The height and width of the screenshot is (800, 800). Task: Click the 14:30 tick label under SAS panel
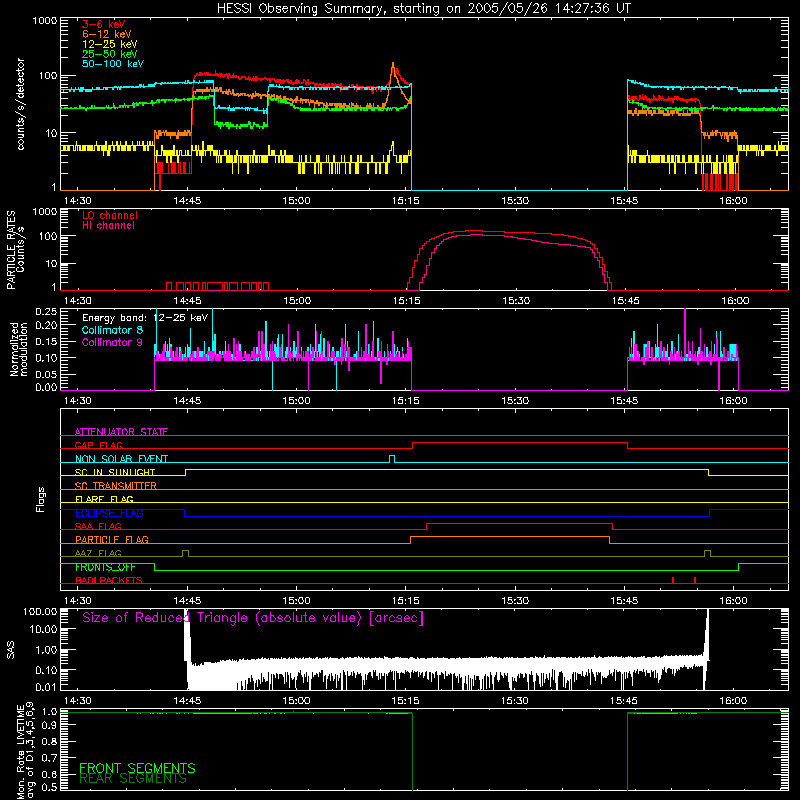tap(78, 701)
